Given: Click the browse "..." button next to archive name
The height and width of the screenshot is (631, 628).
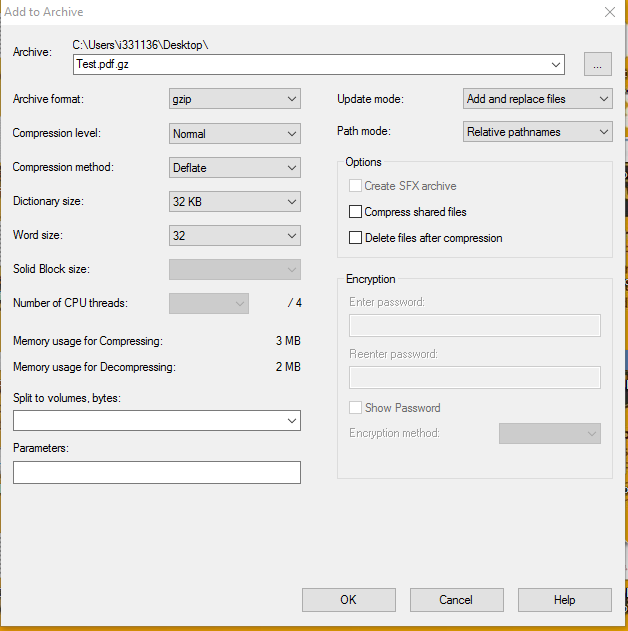Looking at the screenshot, I should [597, 64].
